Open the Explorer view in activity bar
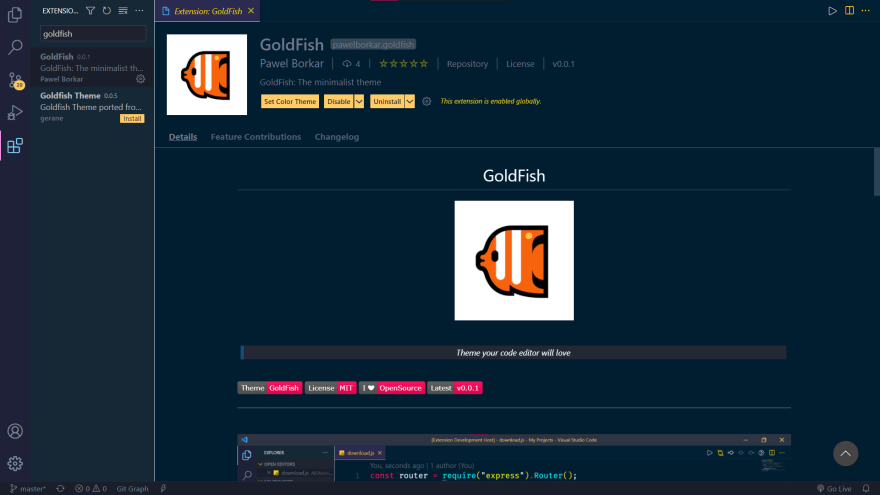 (x=15, y=15)
